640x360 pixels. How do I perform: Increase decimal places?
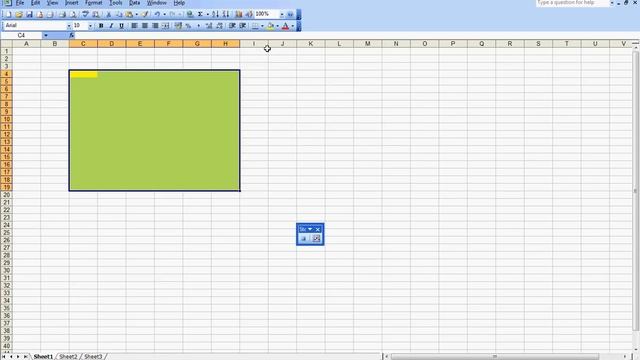[209, 26]
